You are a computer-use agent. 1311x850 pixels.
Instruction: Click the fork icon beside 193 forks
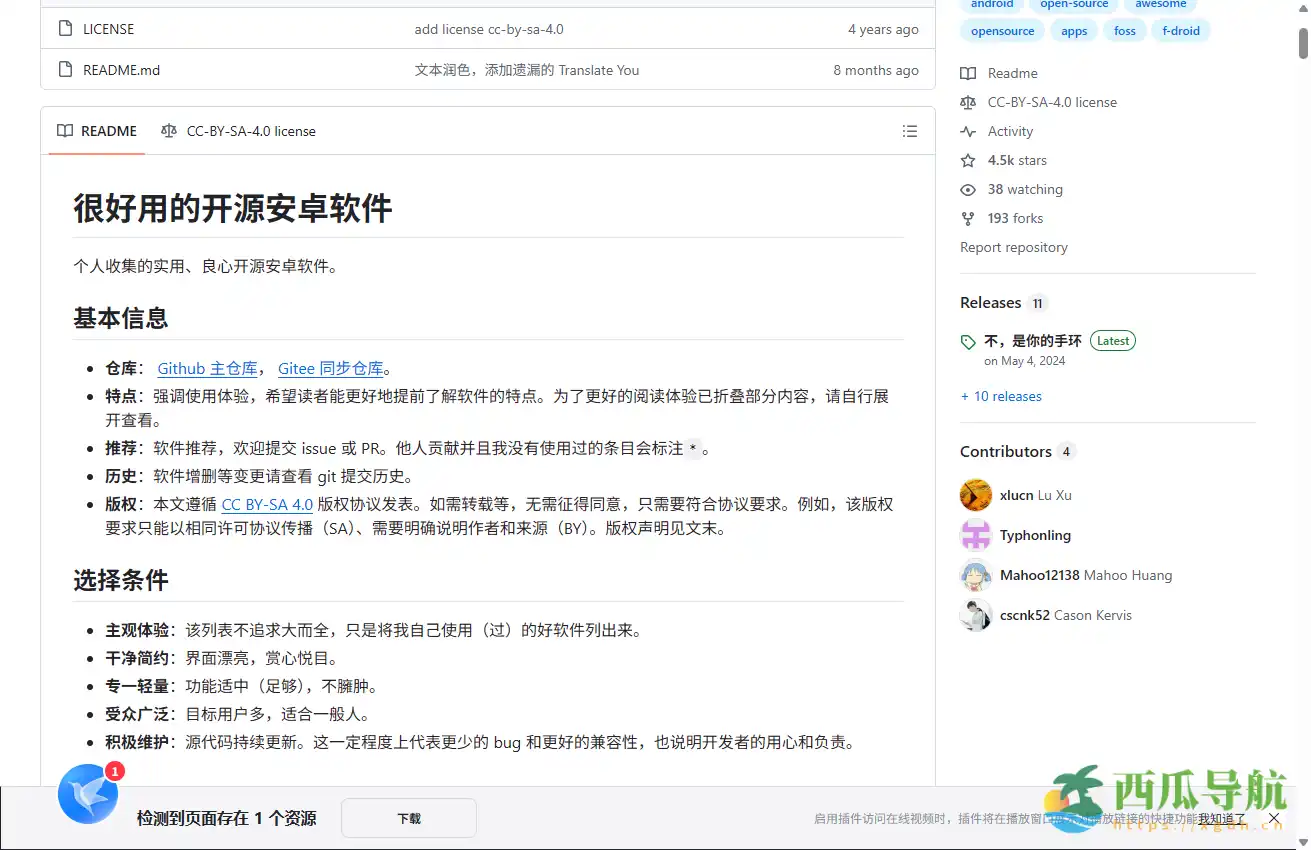[967, 218]
